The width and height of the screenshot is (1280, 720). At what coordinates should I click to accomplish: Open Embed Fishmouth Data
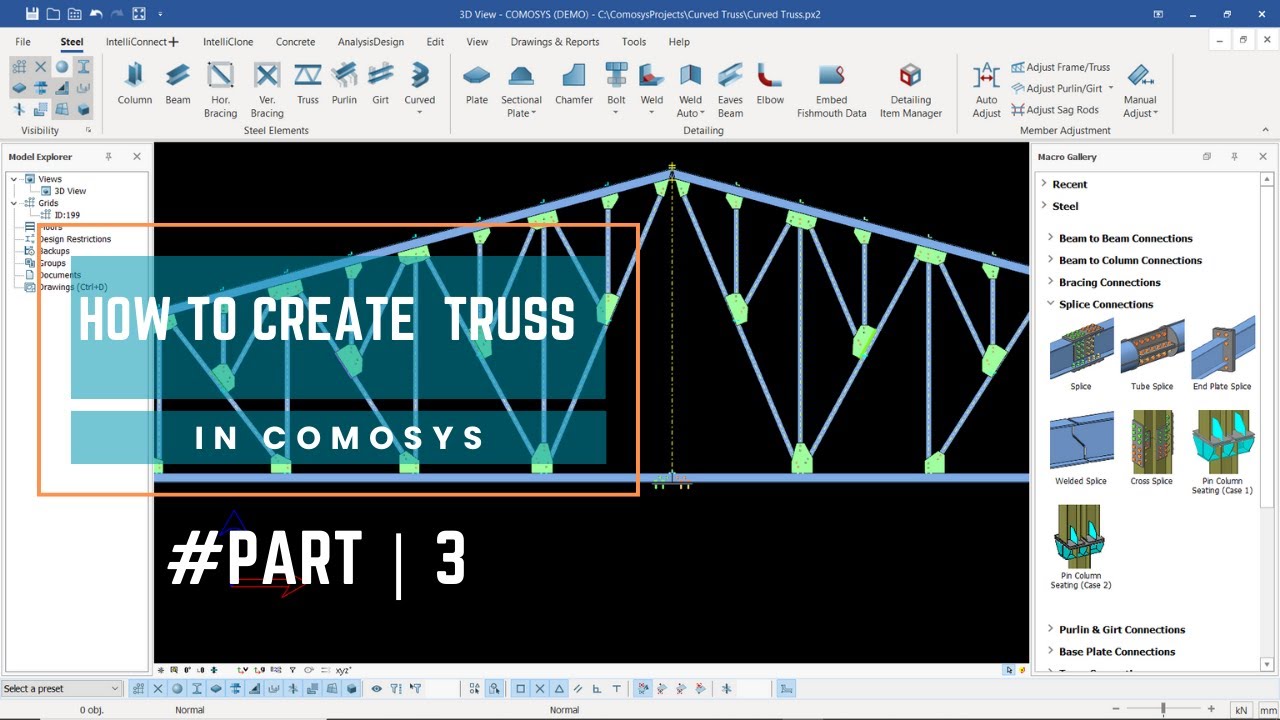[831, 89]
